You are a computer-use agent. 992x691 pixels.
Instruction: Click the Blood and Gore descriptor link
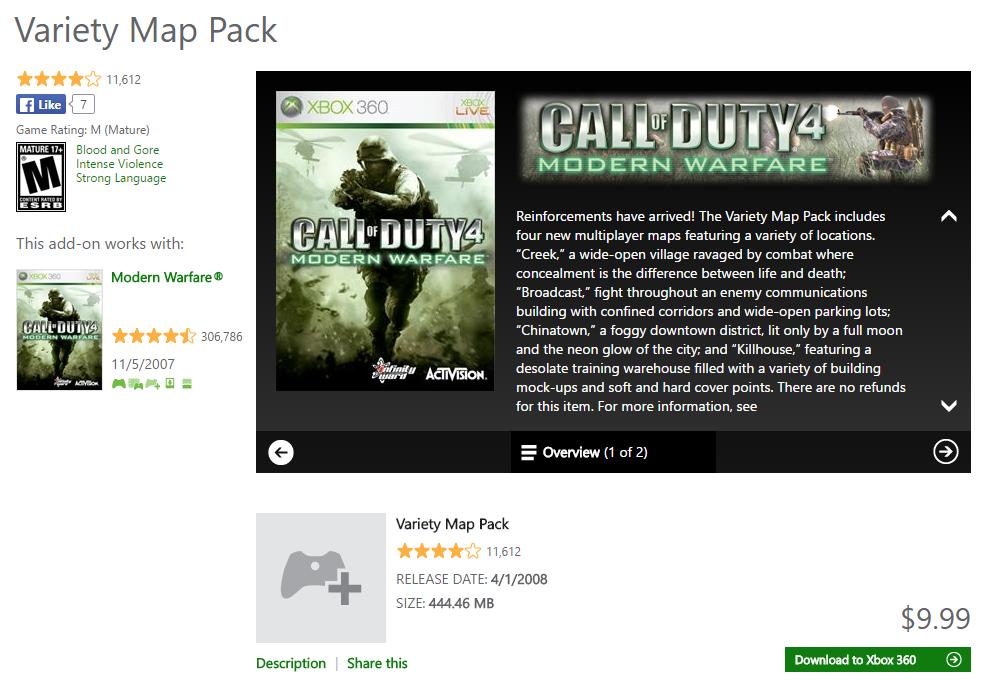117,150
